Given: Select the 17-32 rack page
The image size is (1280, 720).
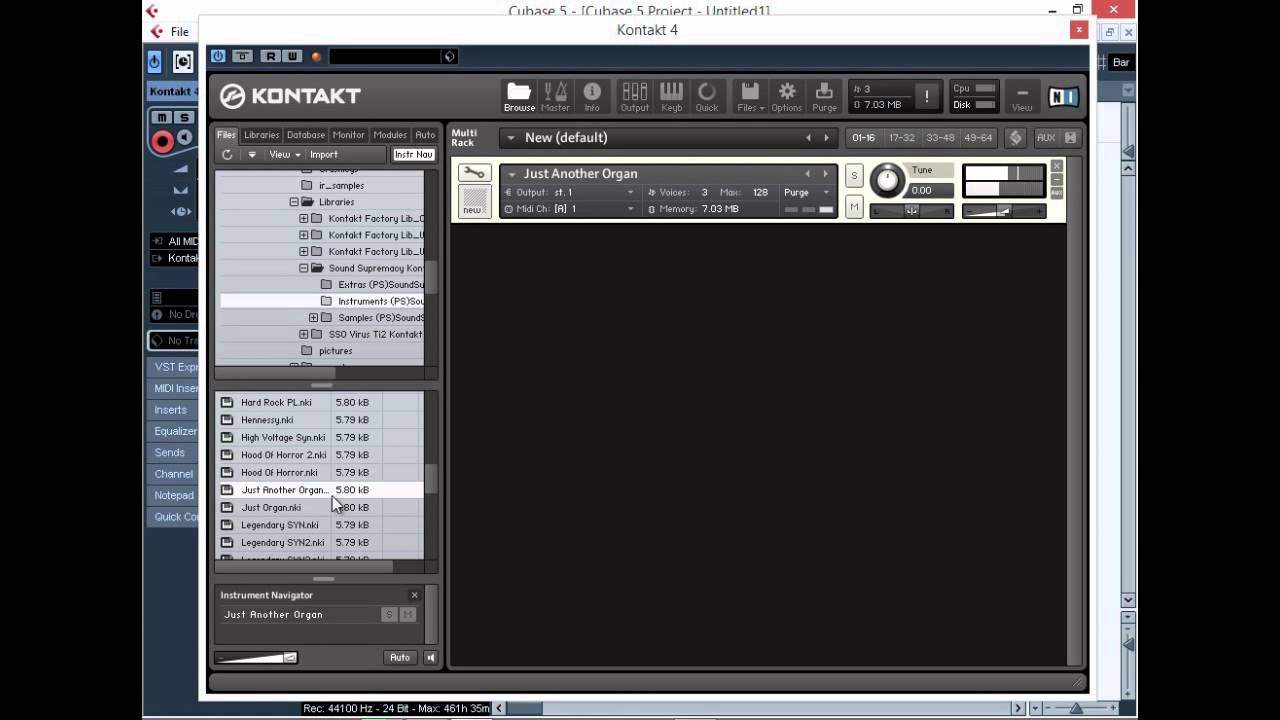Looking at the screenshot, I should 902,138.
